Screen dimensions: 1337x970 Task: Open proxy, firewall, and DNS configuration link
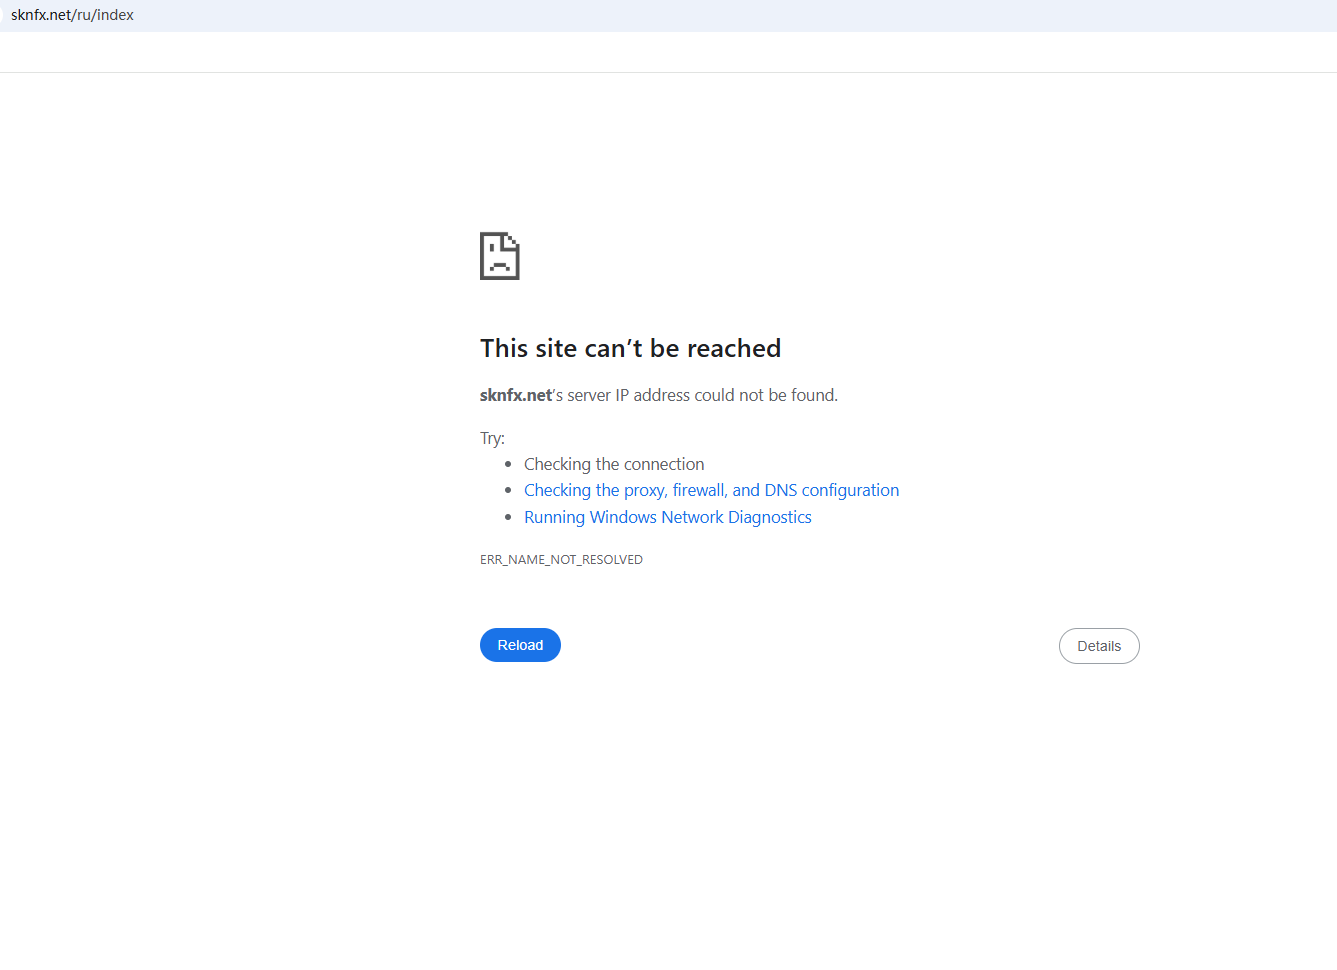click(711, 490)
